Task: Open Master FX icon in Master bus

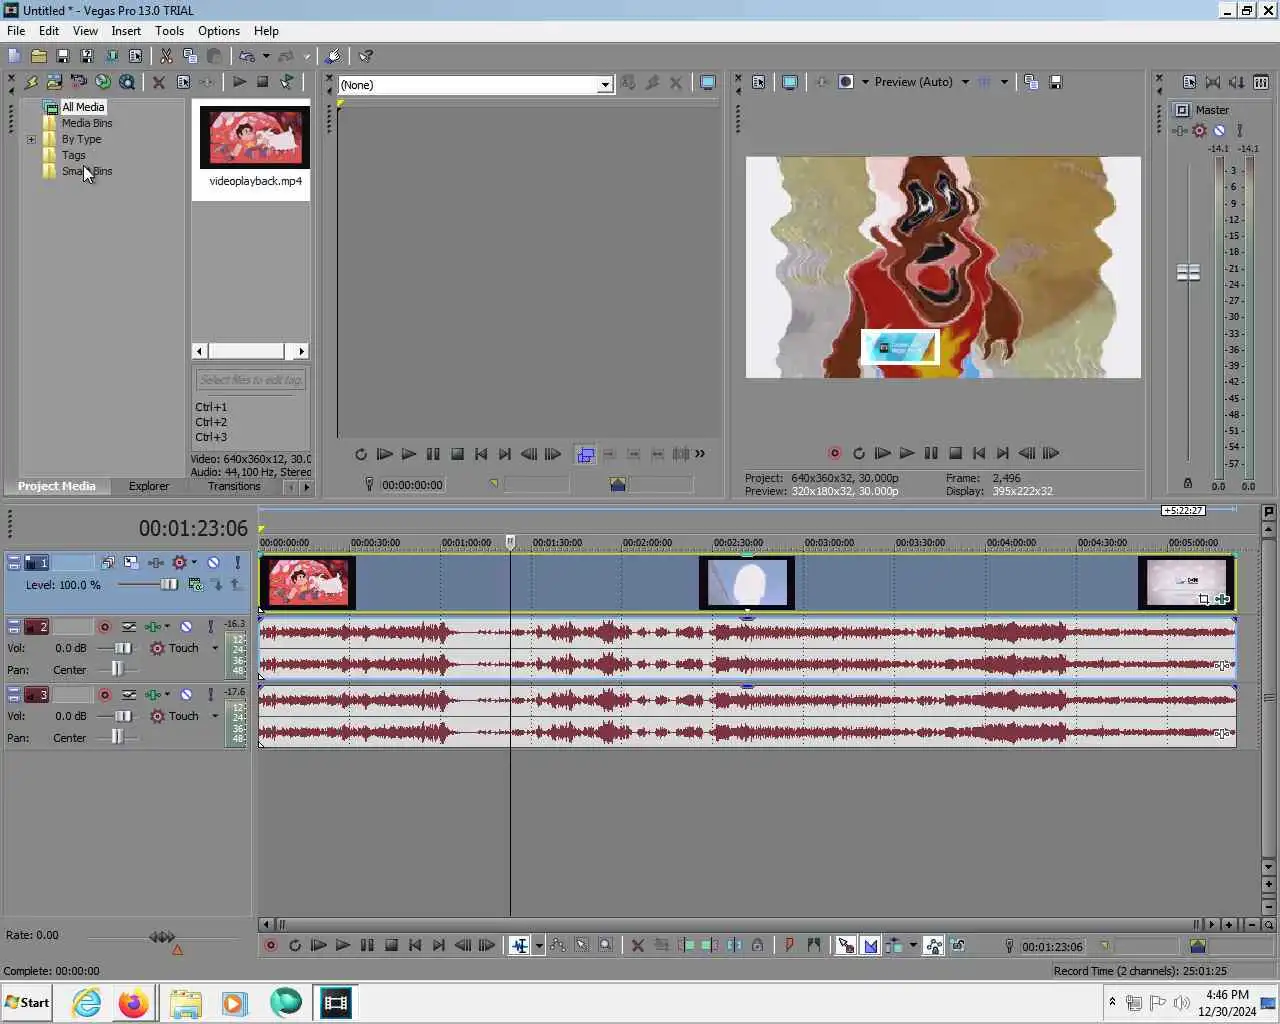Action: (1182, 131)
